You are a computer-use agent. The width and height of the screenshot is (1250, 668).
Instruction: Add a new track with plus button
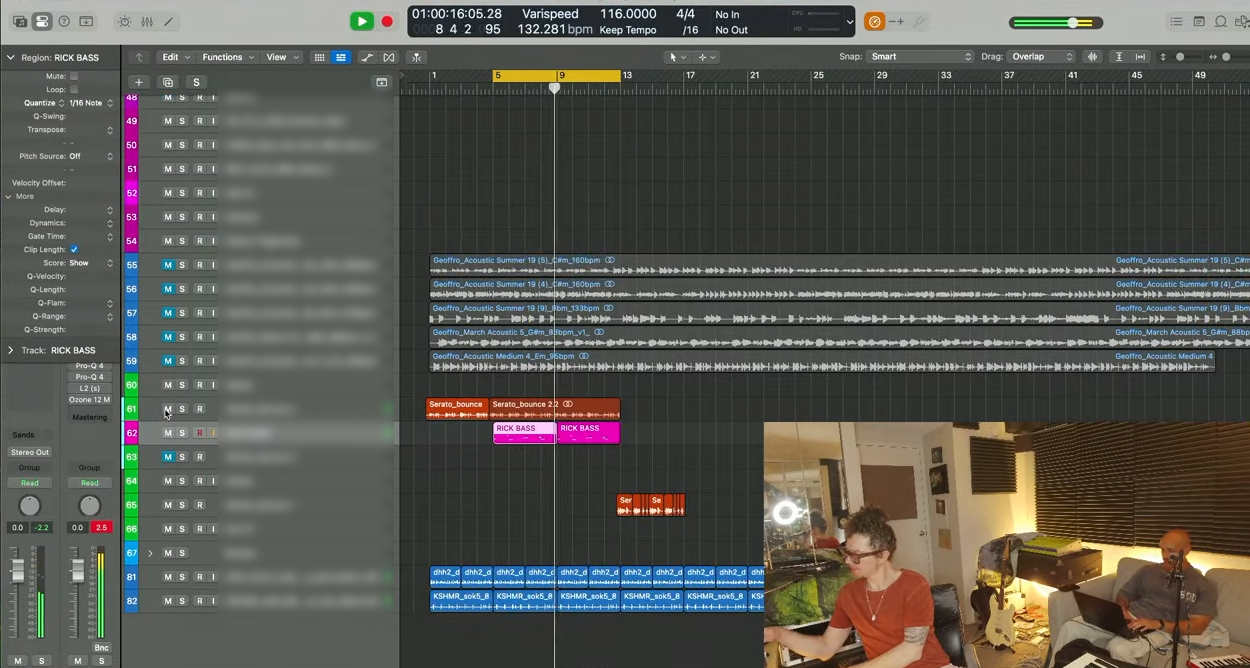(x=139, y=82)
